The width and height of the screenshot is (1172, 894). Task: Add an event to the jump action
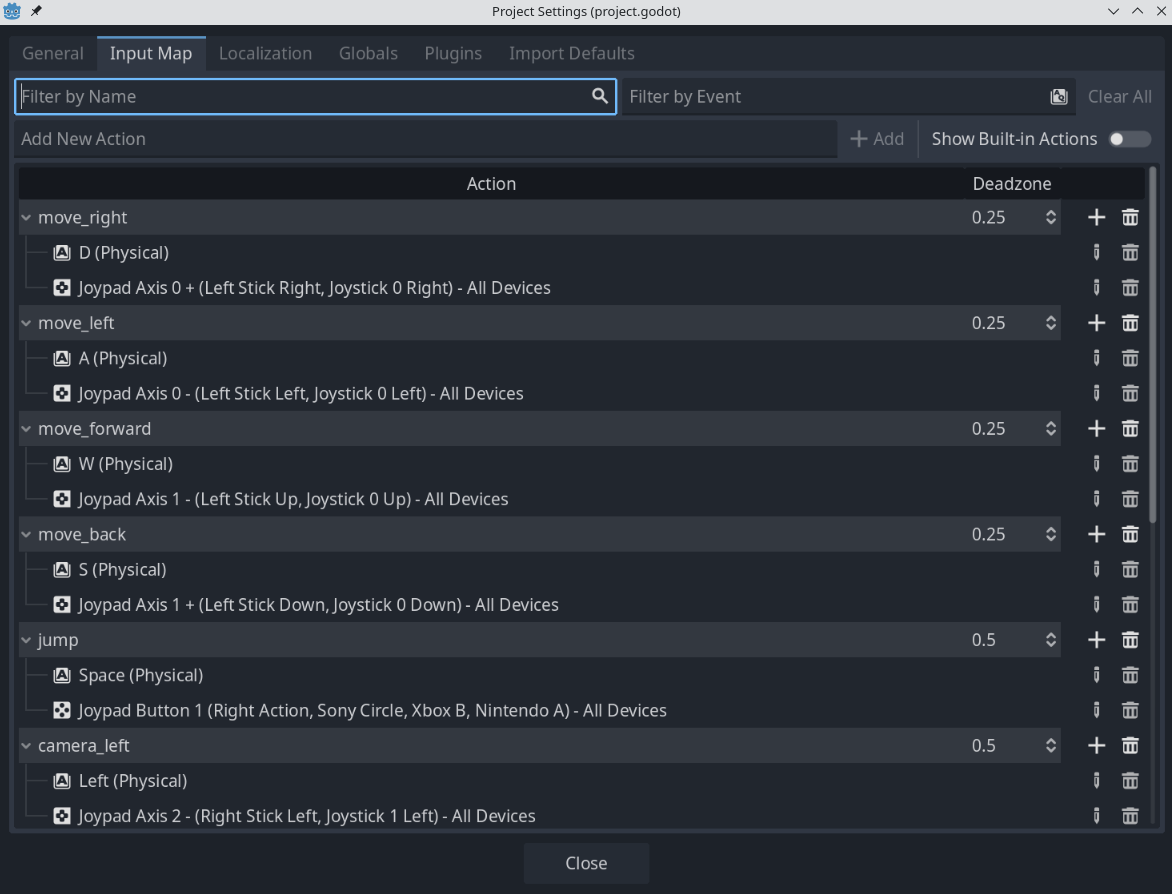click(x=1096, y=640)
